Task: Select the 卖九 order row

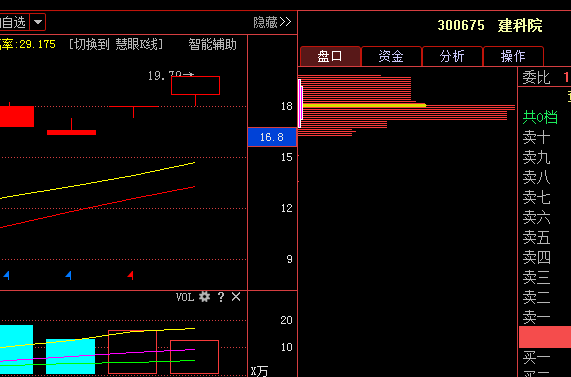Action: [545, 158]
